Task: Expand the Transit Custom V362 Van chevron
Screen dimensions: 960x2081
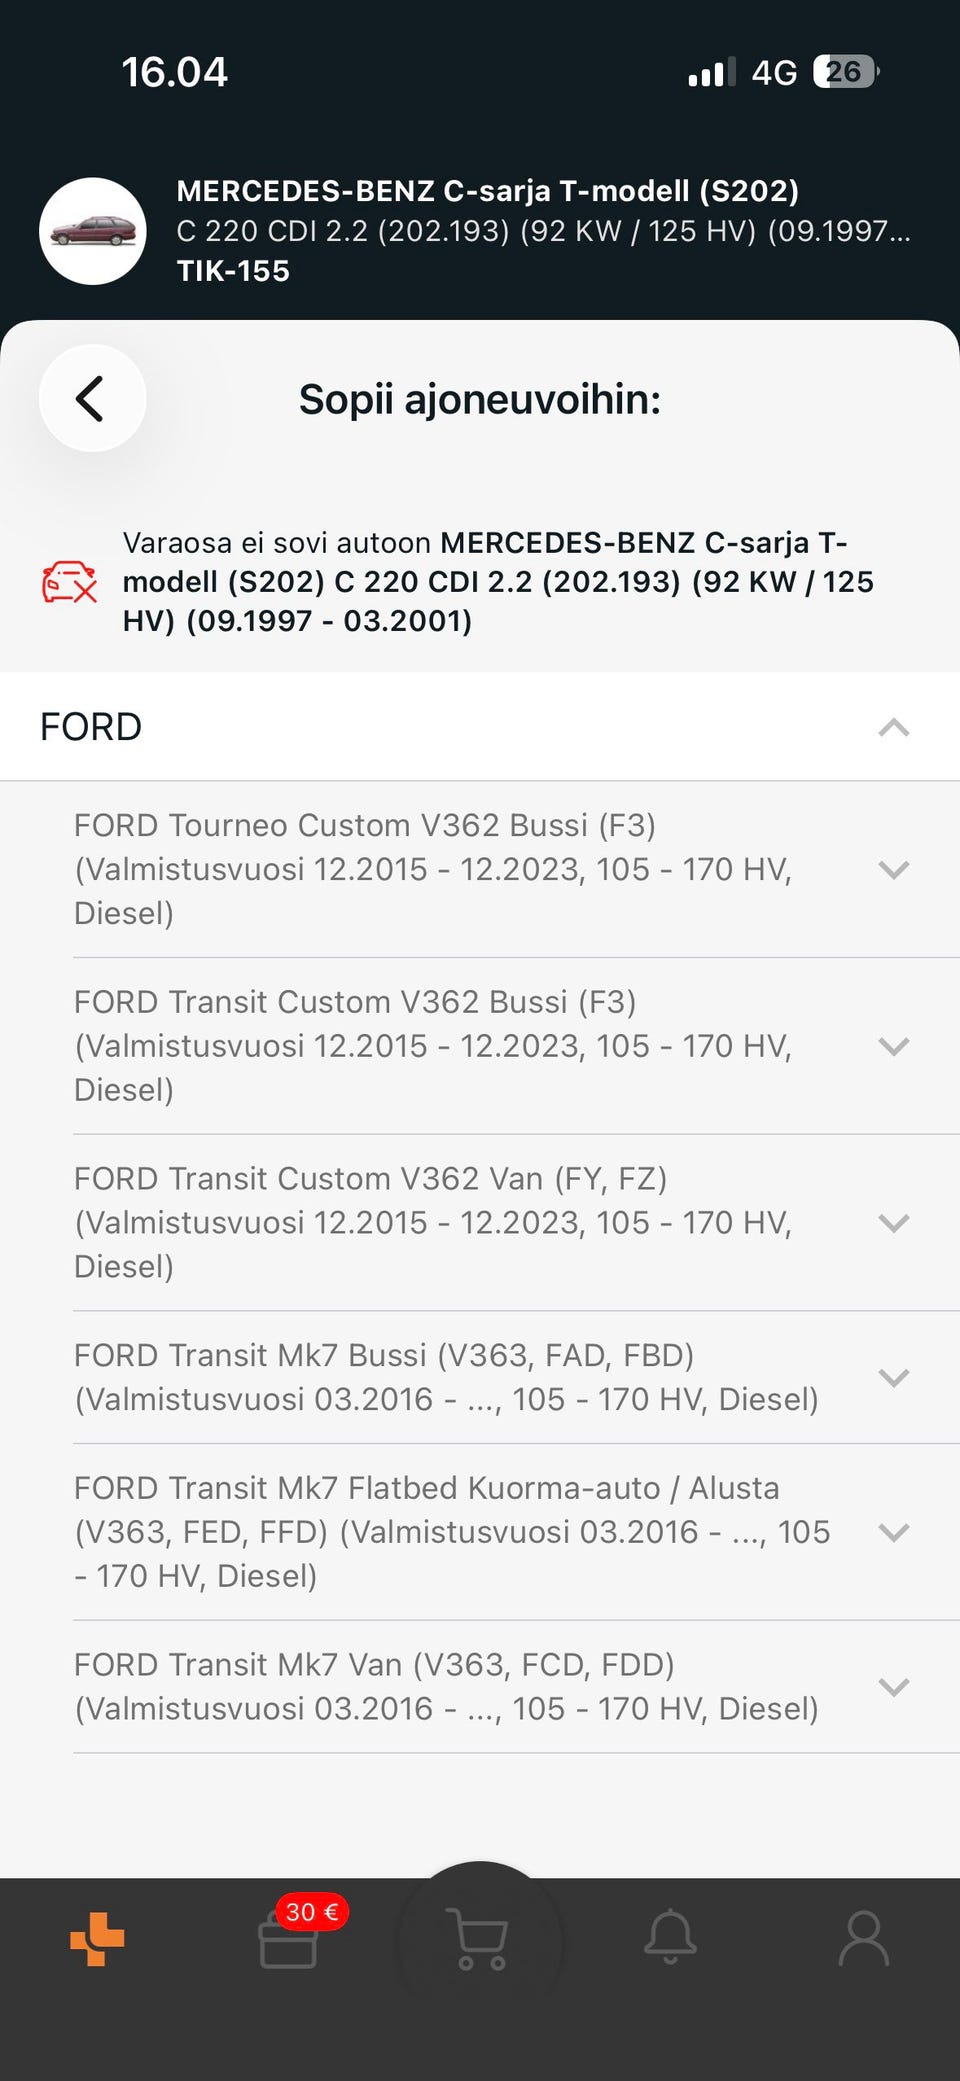Action: (x=893, y=1222)
